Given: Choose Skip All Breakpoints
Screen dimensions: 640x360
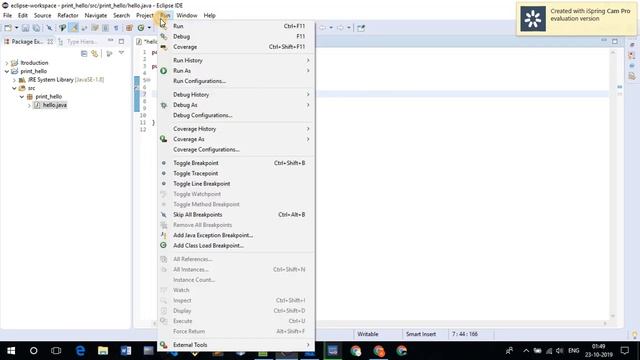Looking at the screenshot, I should 236,215.
